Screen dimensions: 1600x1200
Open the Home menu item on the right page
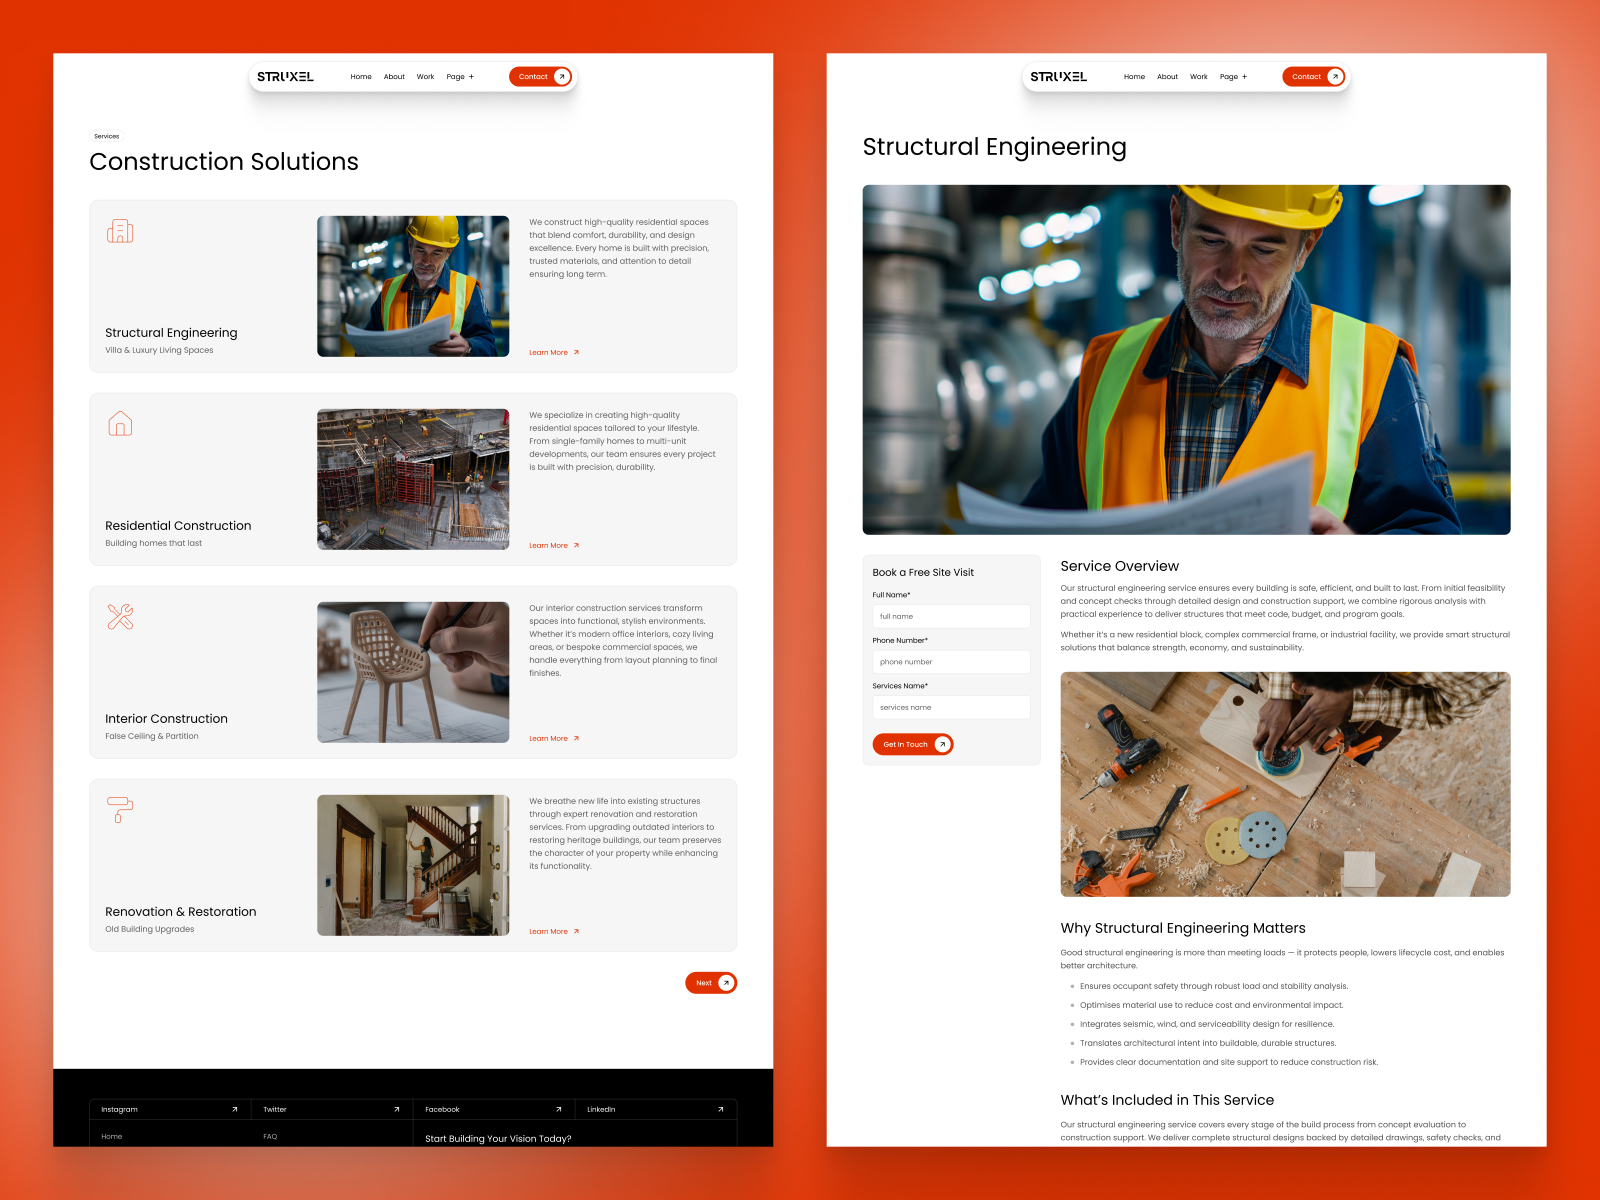1134,77
